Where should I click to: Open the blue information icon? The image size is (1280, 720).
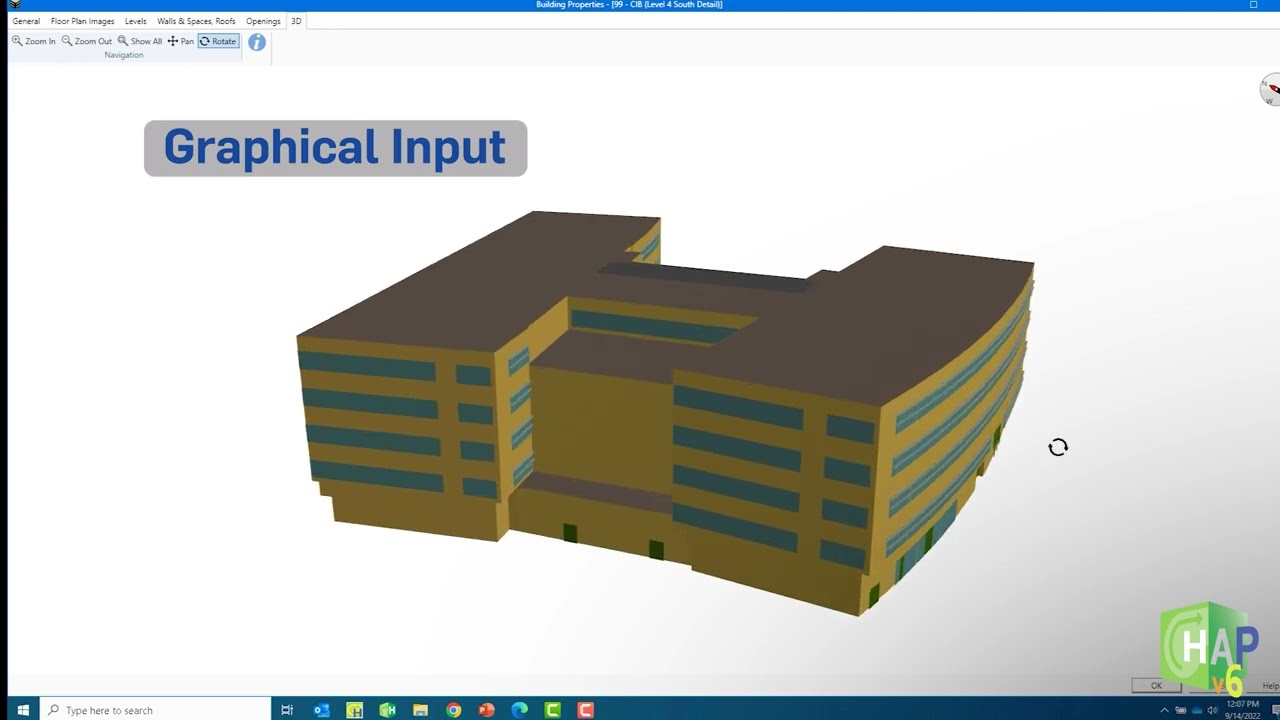[x=257, y=42]
